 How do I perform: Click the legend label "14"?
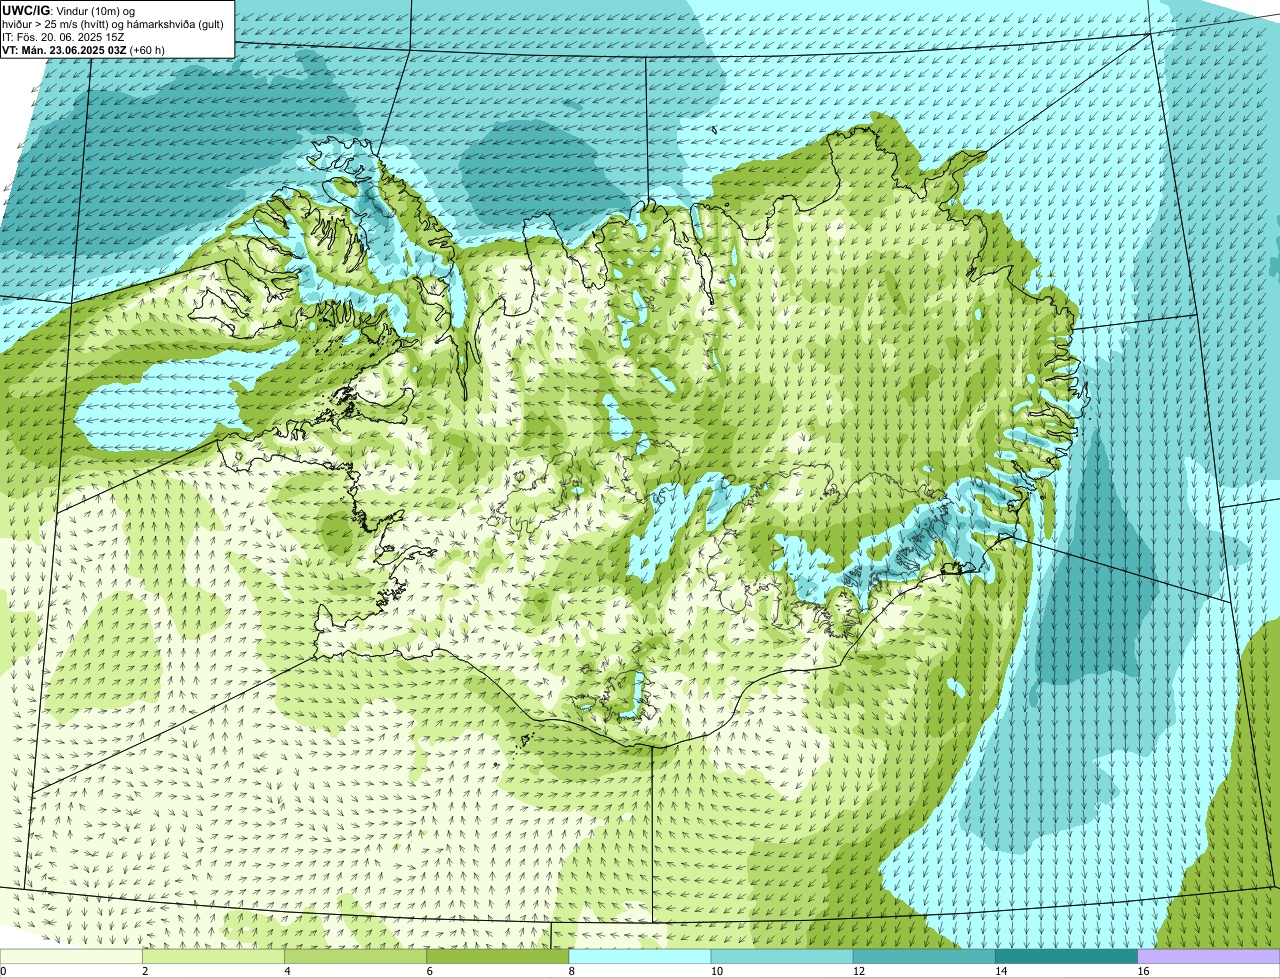pos(1001,971)
